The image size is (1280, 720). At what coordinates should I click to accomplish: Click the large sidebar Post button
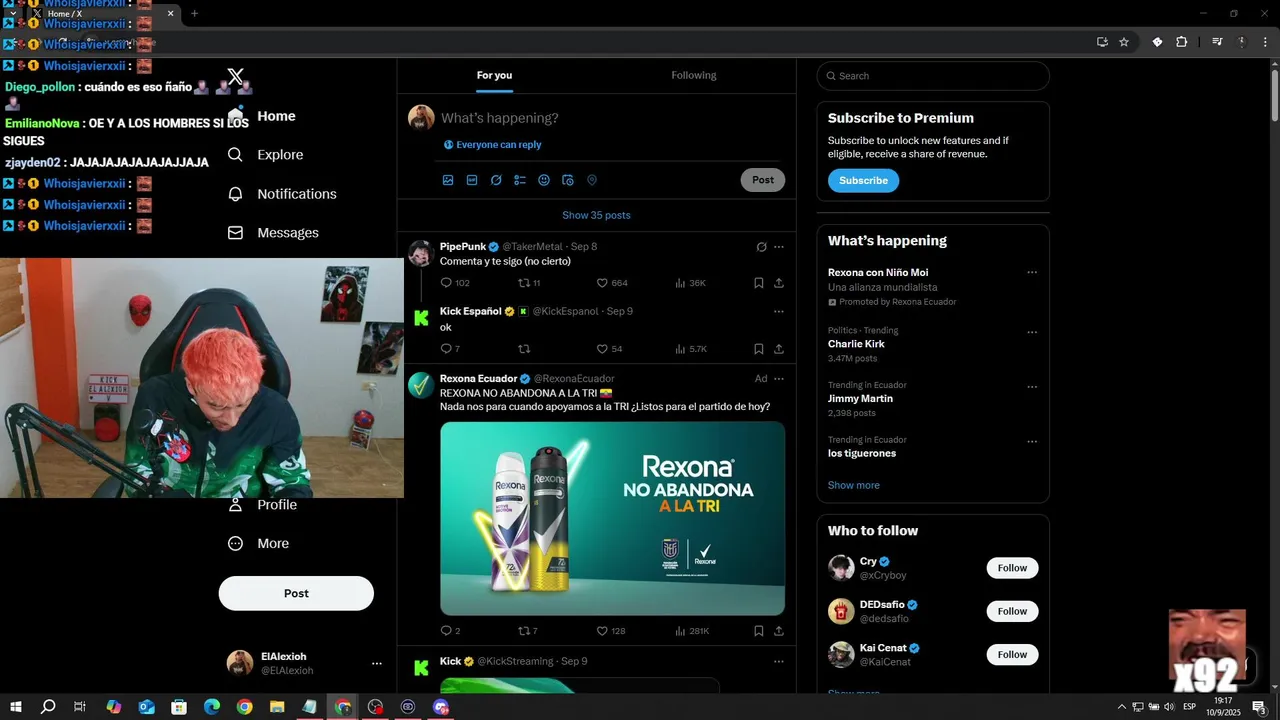click(x=296, y=593)
